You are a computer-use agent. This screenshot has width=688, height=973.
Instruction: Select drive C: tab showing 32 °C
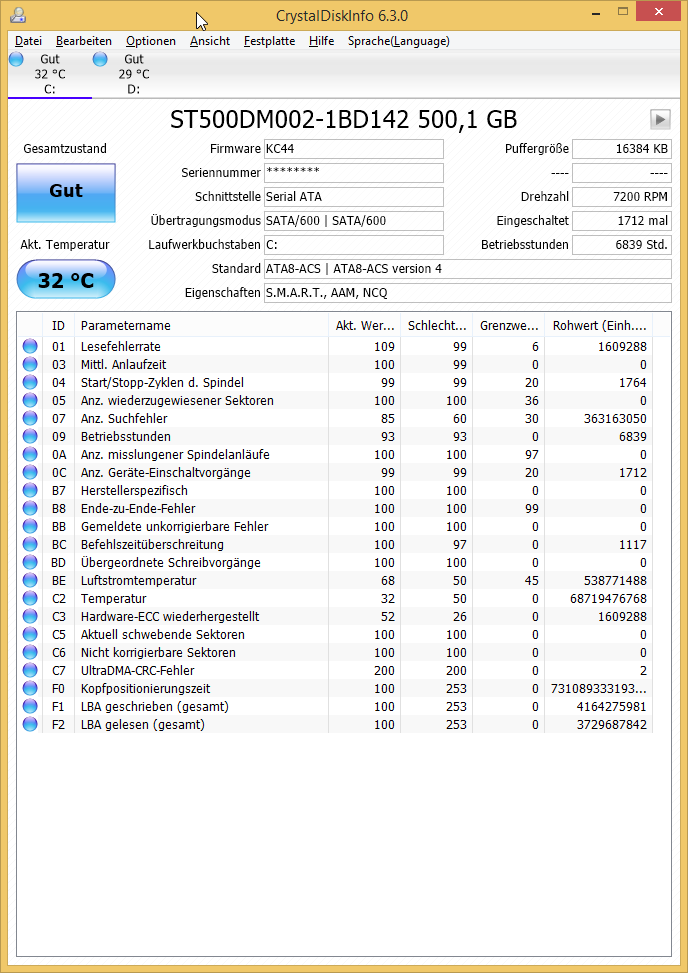click(x=50, y=74)
